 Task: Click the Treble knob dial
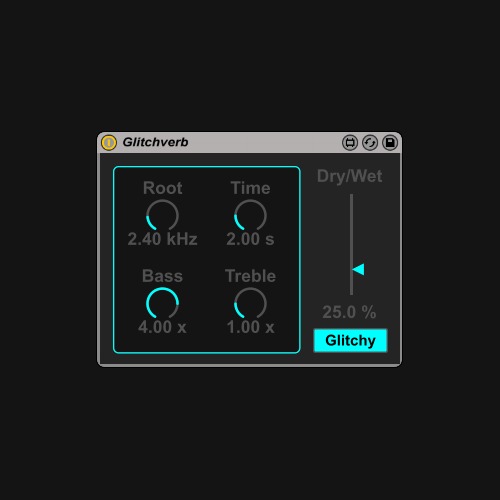(250, 303)
